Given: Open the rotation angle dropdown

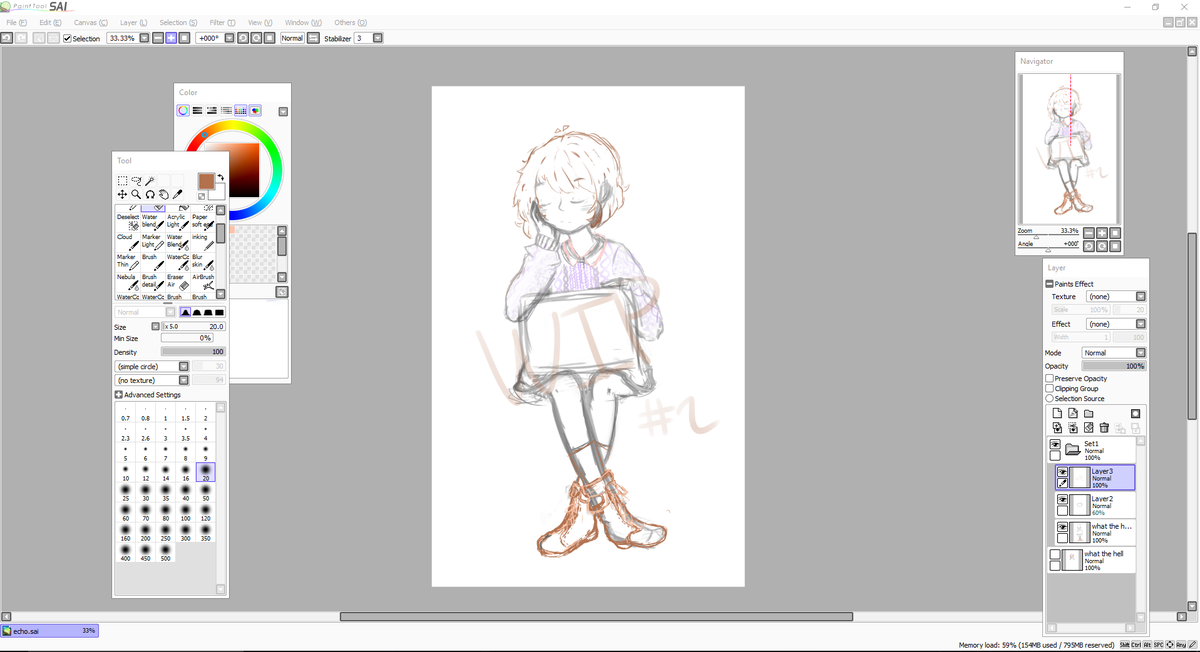Looking at the screenshot, I should (x=230, y=38).
